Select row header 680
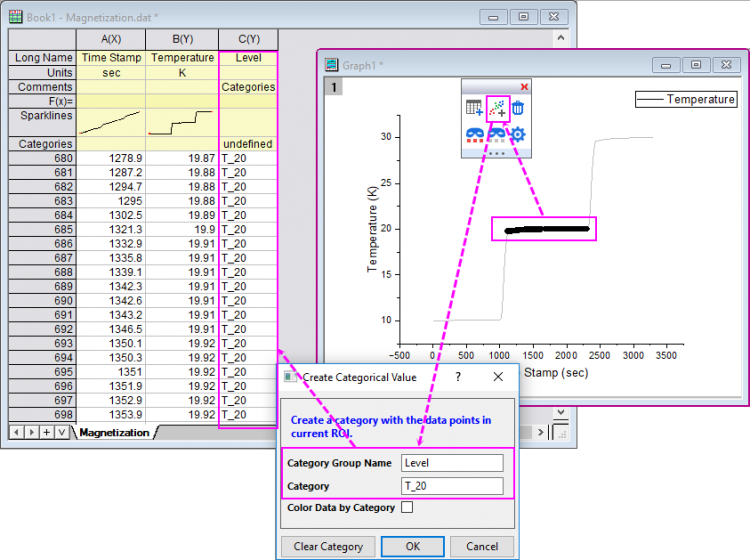 pos(43,158)
